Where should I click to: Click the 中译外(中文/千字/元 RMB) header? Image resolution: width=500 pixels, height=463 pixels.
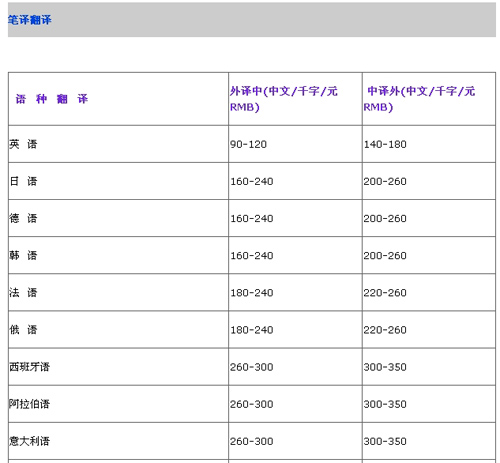click(419, 99)
